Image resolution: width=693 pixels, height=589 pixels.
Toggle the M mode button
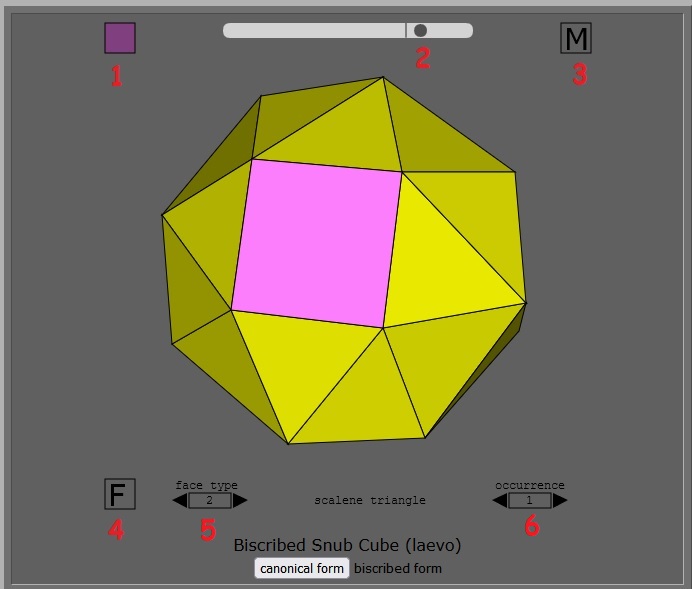[576, 38]
